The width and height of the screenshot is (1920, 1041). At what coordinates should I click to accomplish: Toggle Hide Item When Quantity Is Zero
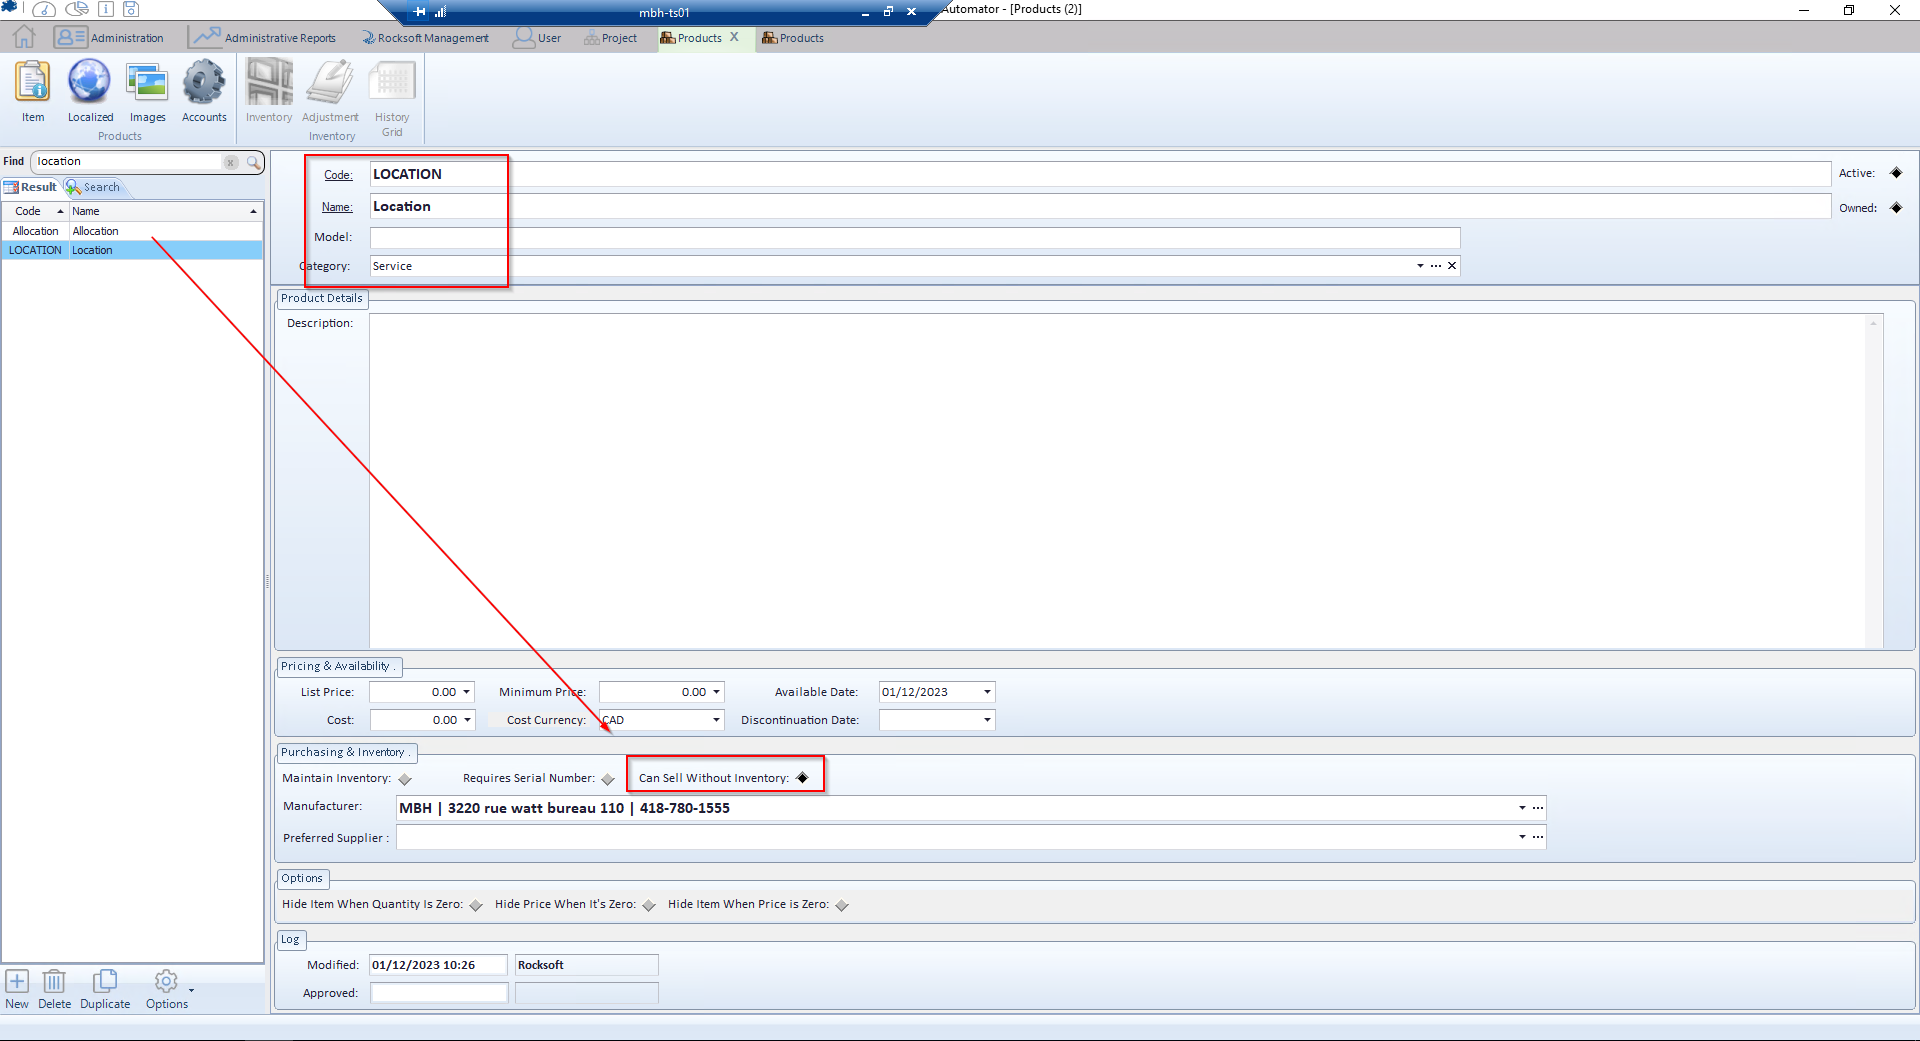pyautogui.click(x=476, y=905)
